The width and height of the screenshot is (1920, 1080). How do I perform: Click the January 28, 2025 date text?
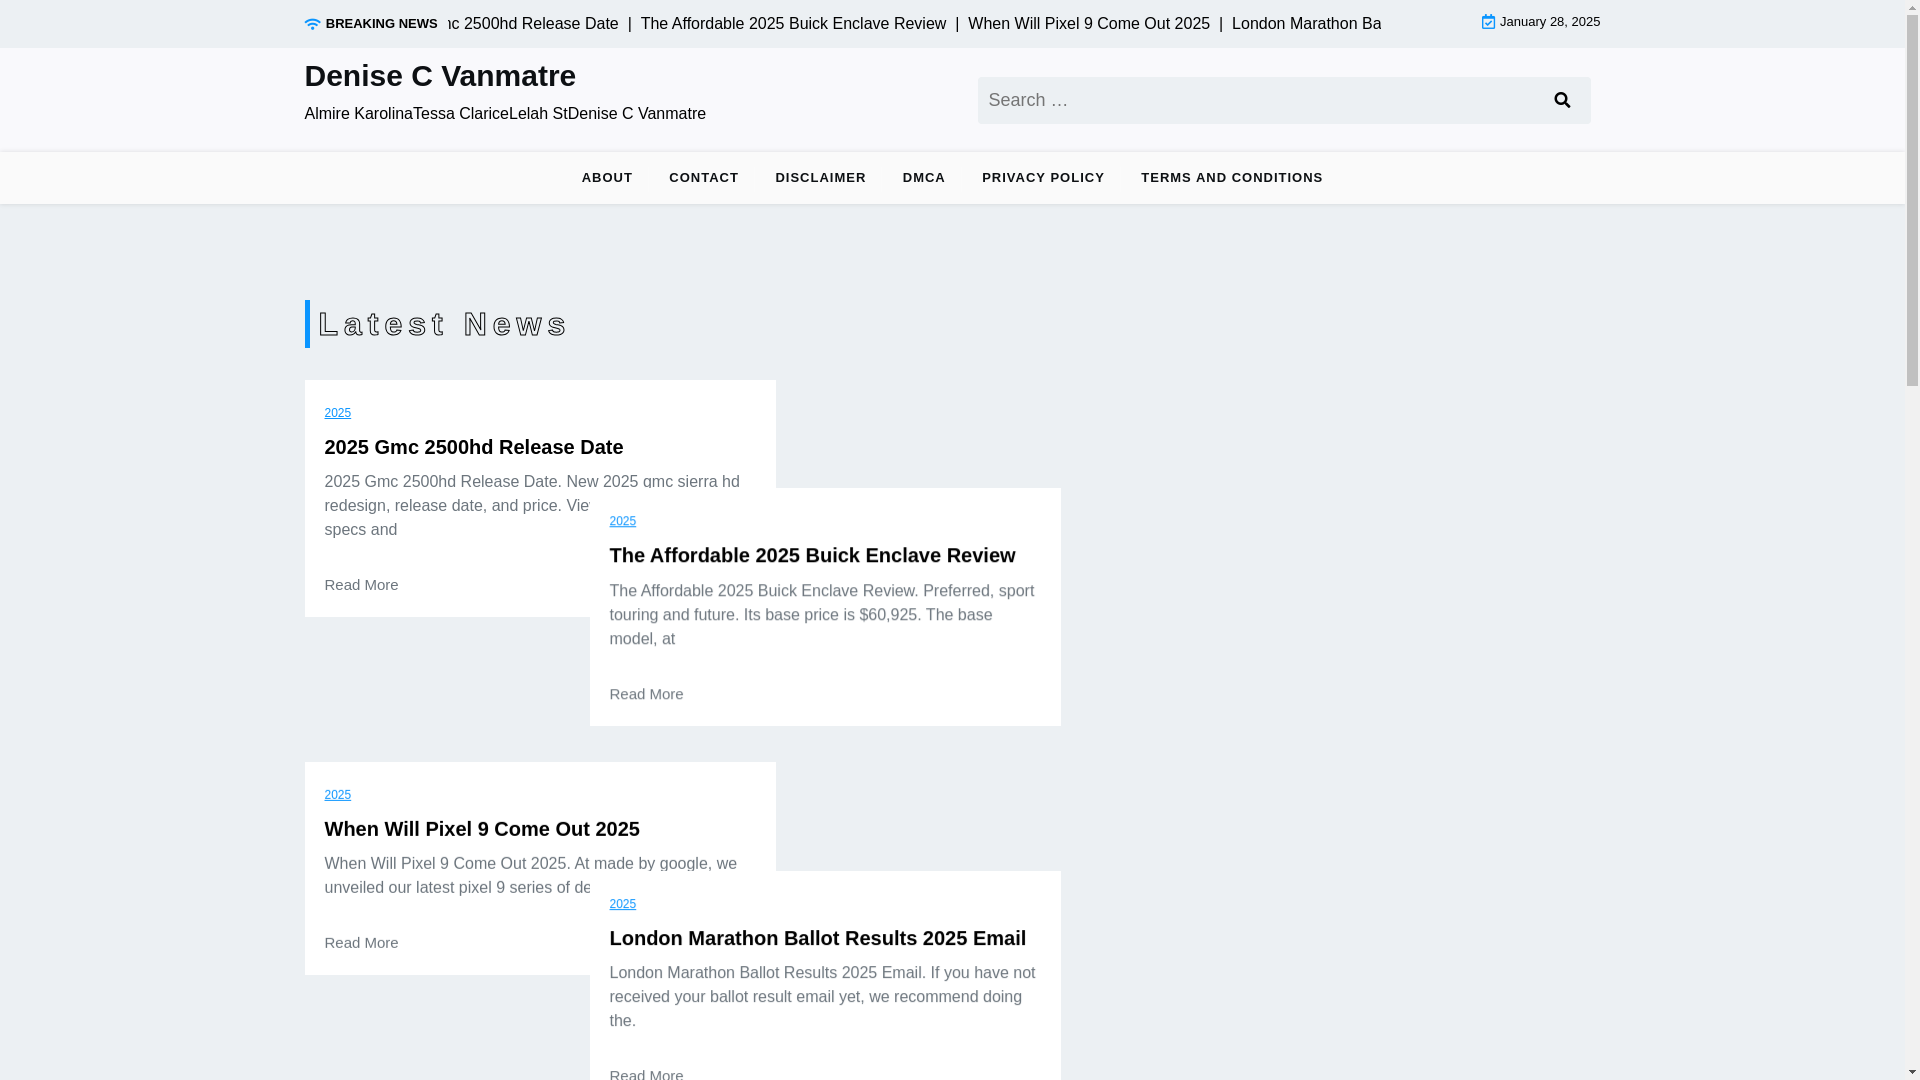tap(1549, 22)
